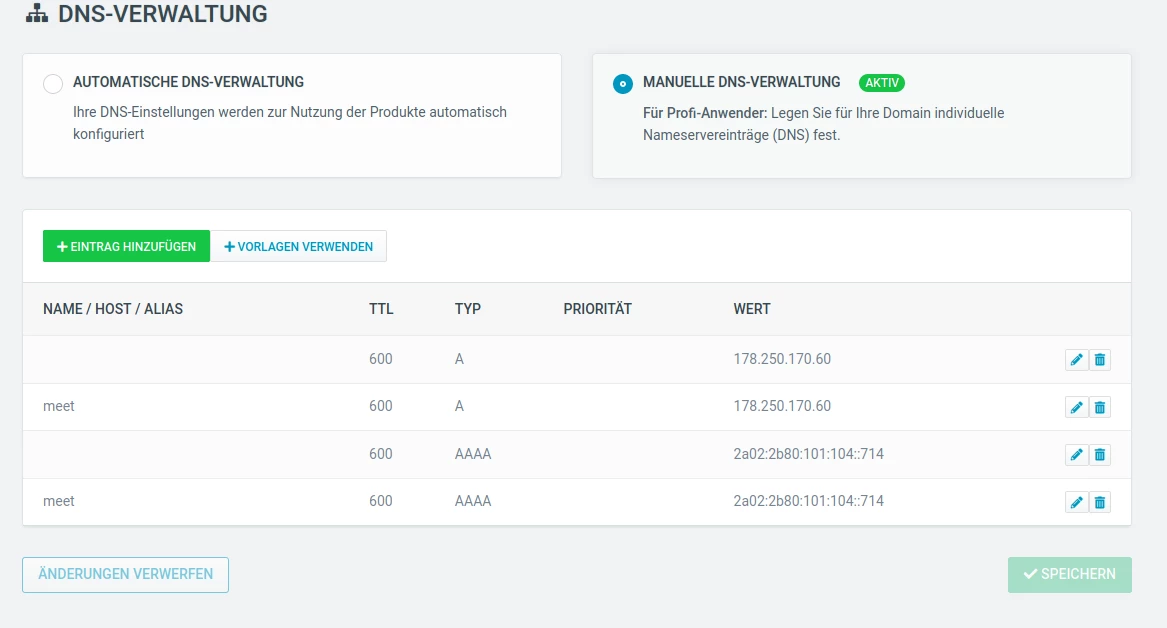This screenshot has height=628, width=1167.
Task: Edit the A record with empty host name
Action: [x=1076, y=360]
